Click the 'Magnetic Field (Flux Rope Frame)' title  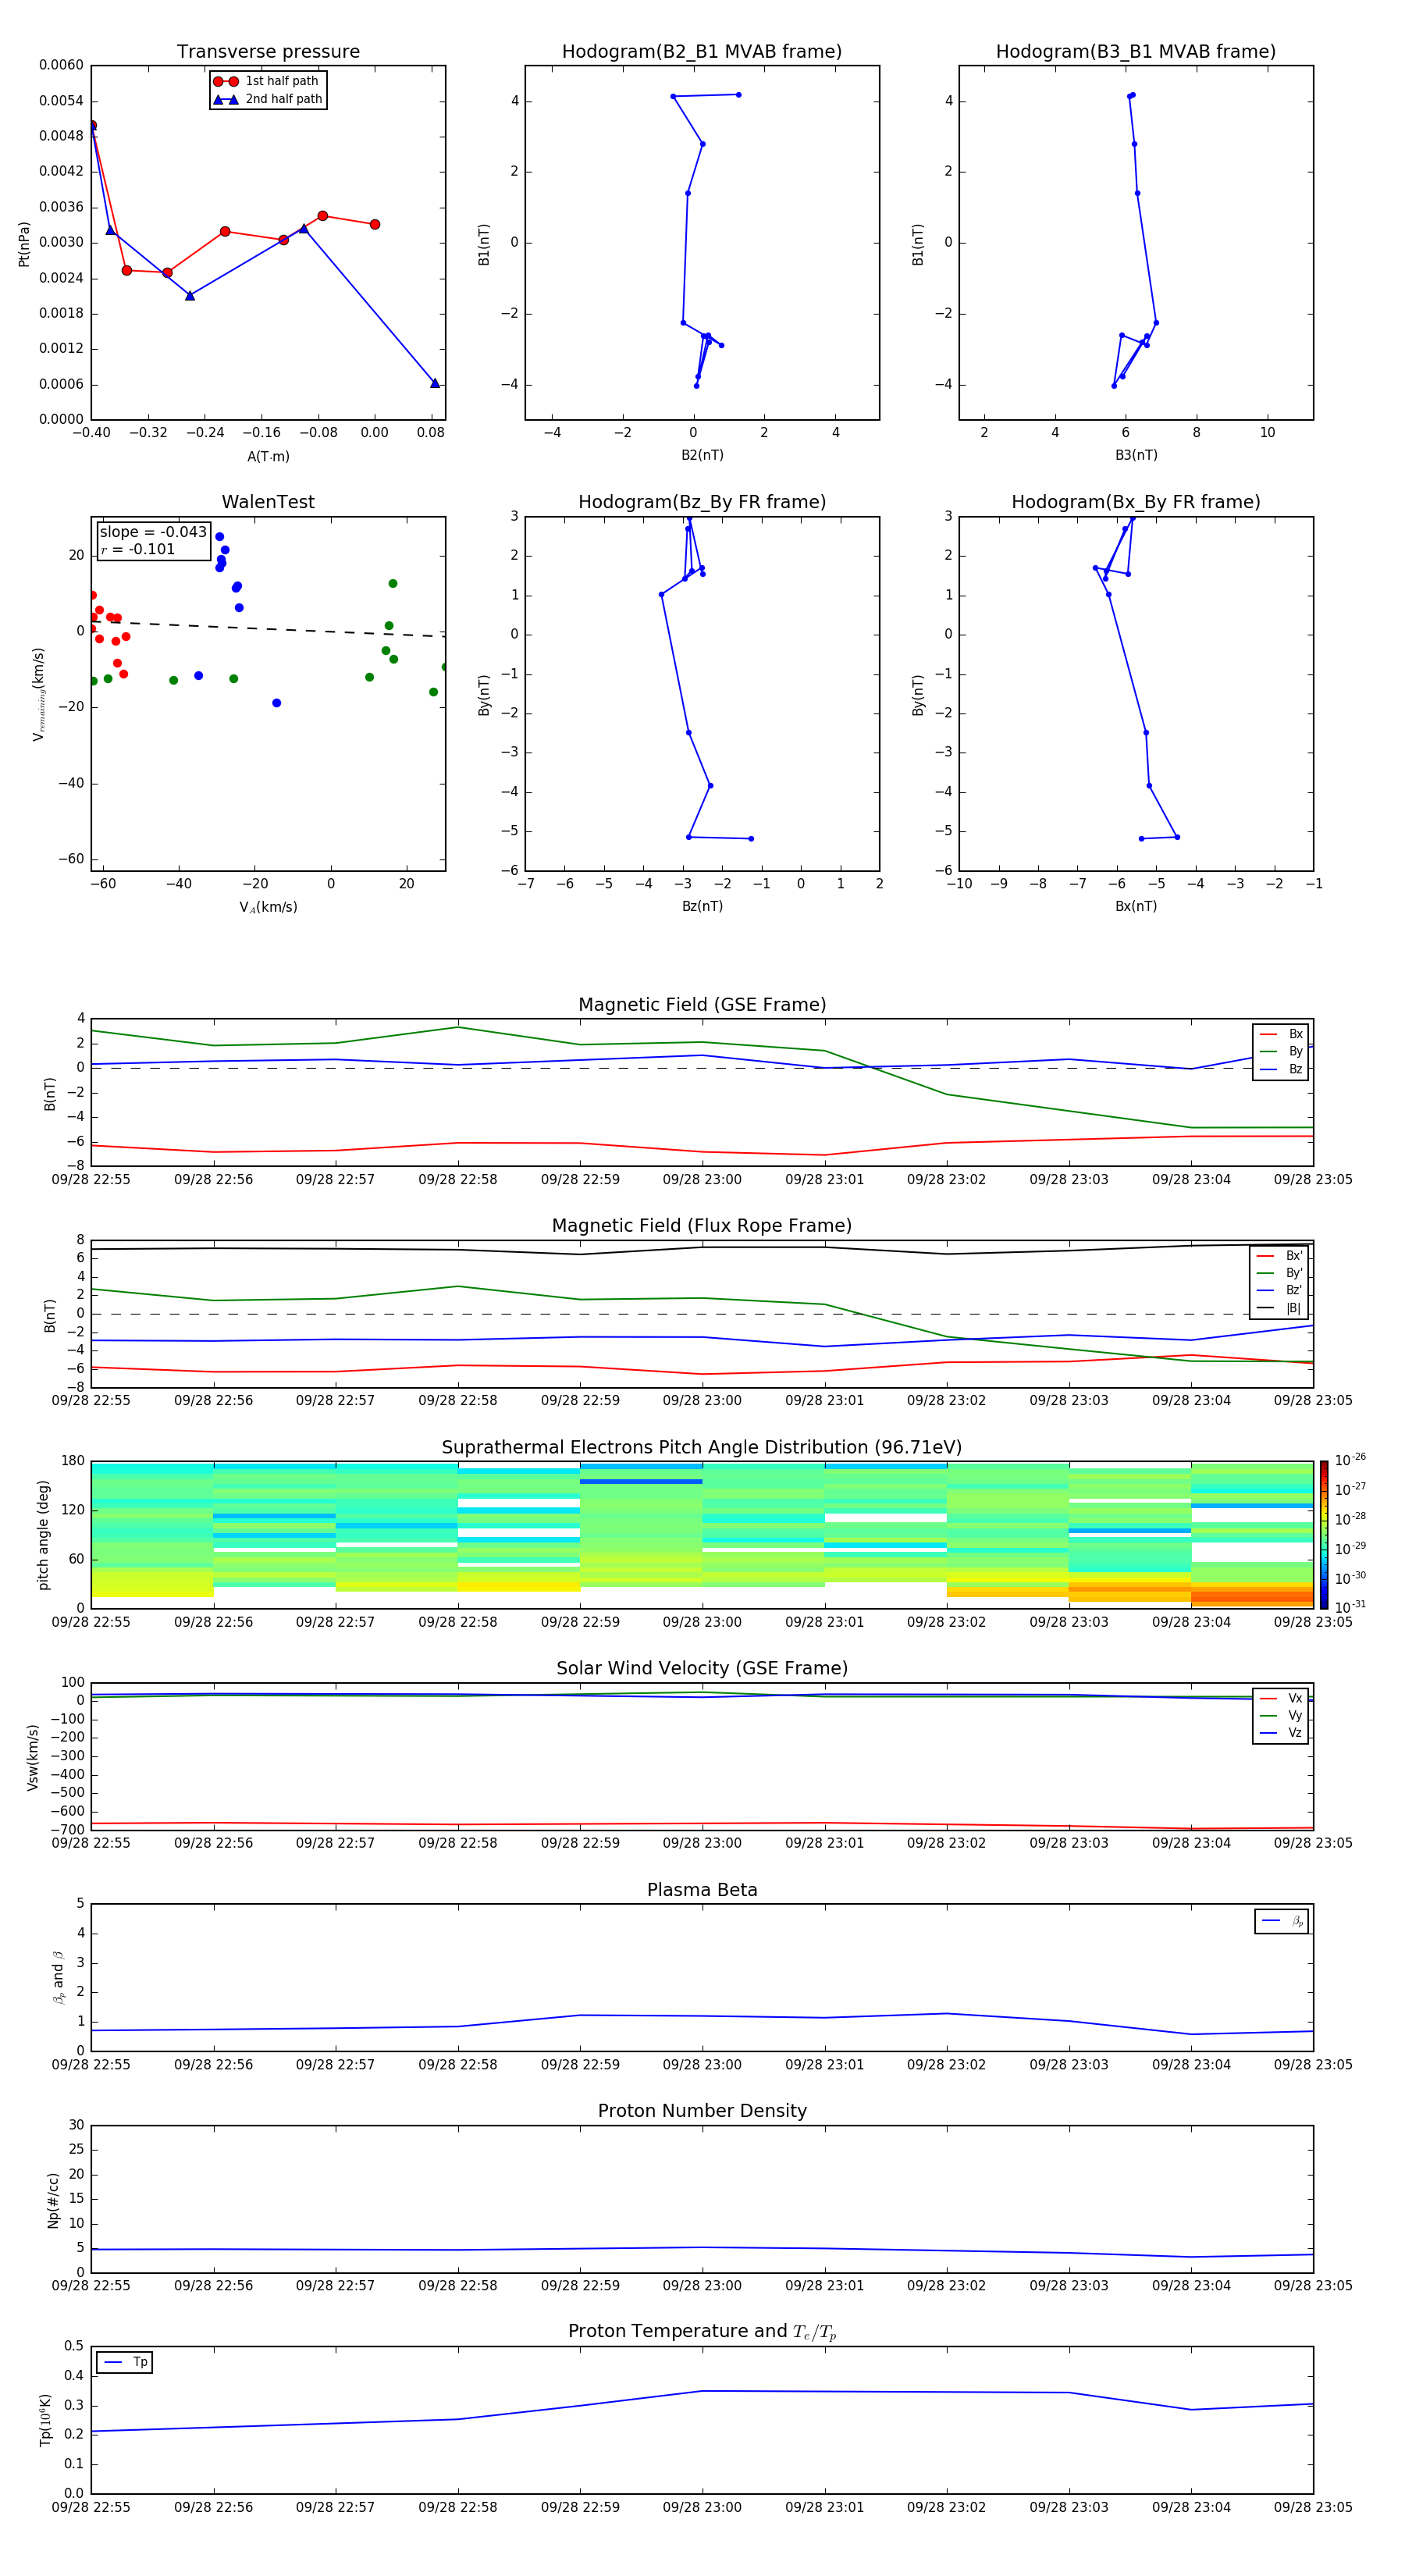click(702, 1226)
